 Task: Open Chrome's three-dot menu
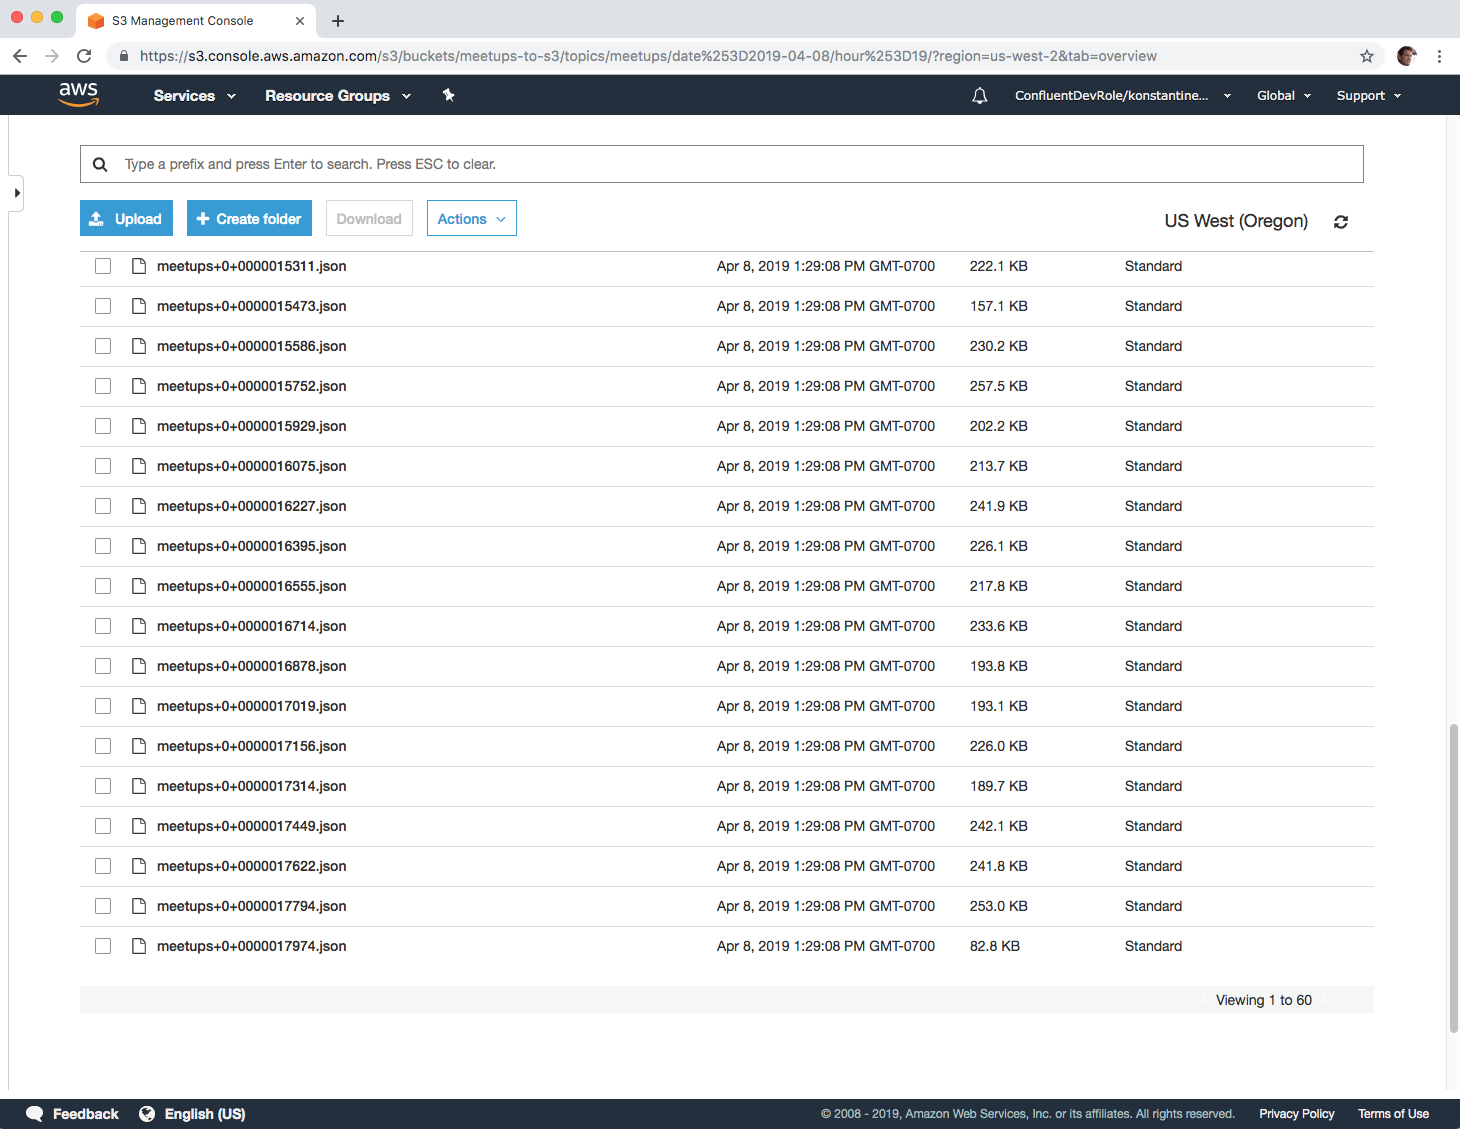pos(1439,56)
